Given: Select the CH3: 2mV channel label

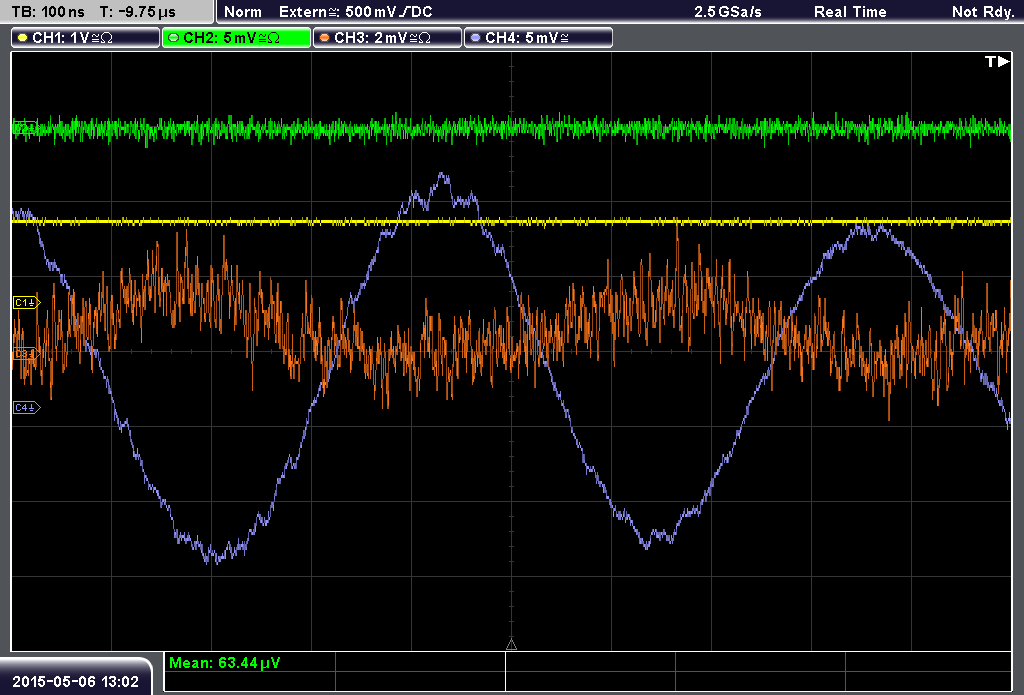Looking at the screenshot, I should [x=387, y=38].
